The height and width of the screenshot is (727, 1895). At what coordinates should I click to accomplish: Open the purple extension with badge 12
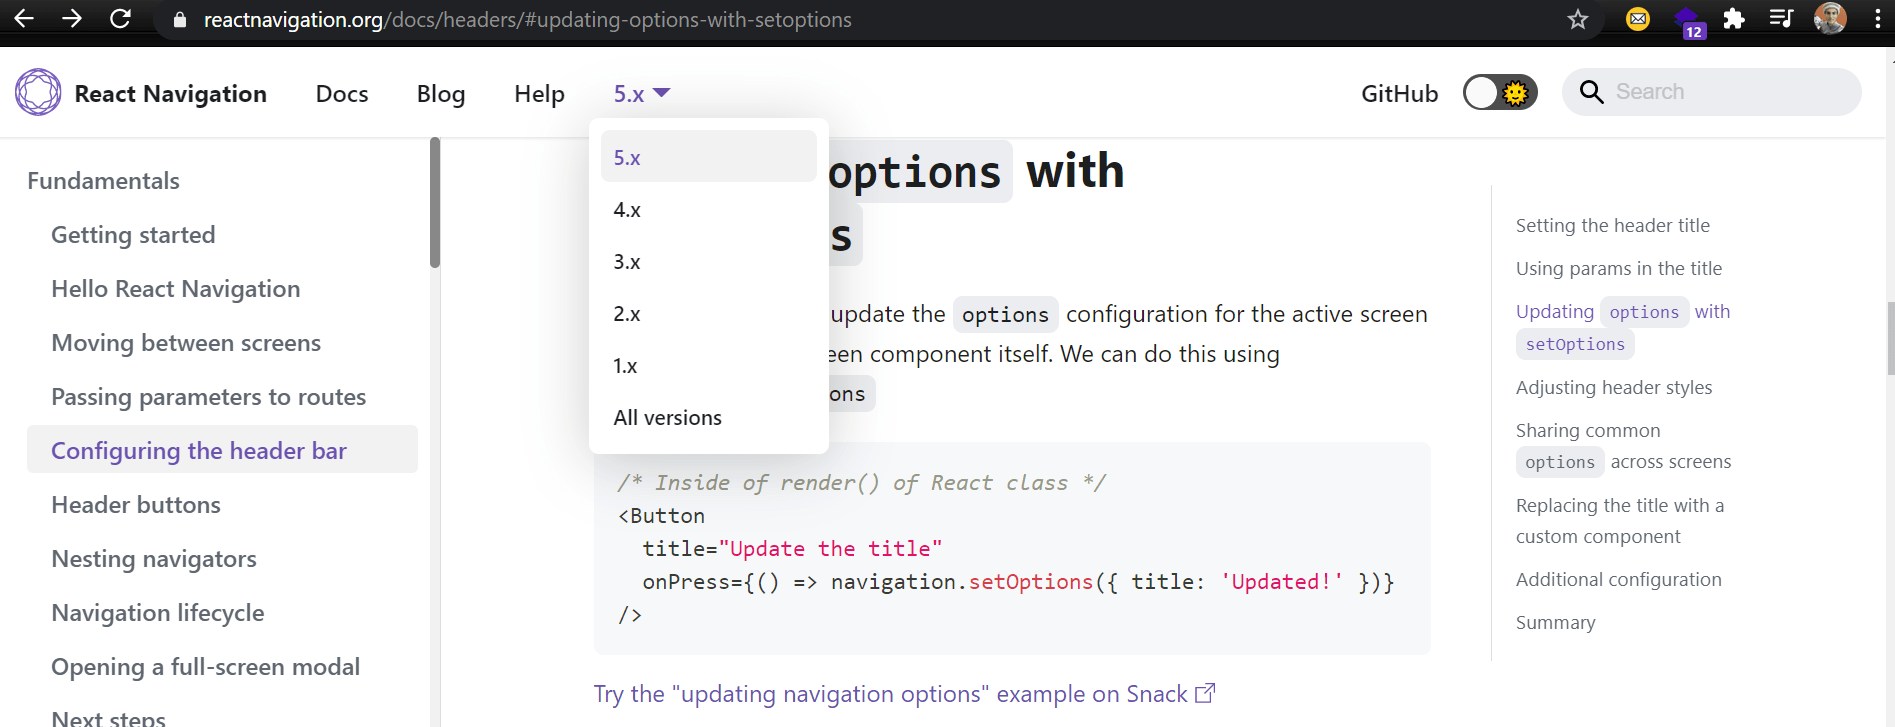pos(1688,21)
